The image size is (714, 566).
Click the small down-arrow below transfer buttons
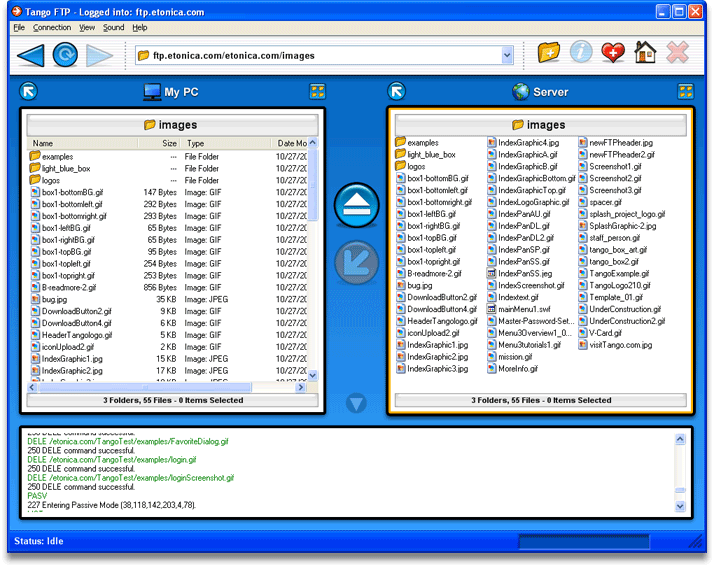(x=356, y=403)
